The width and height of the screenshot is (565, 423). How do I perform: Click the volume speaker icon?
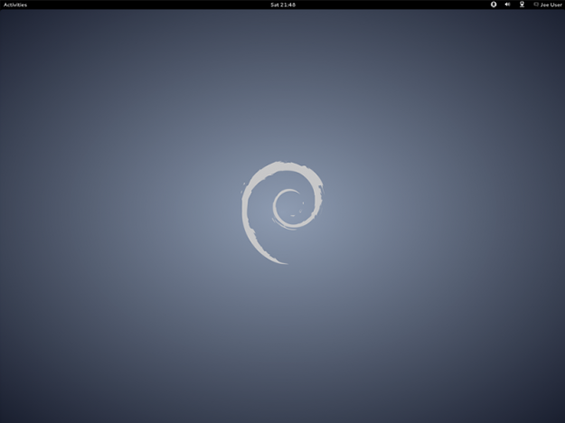click(x=507, y=5)
